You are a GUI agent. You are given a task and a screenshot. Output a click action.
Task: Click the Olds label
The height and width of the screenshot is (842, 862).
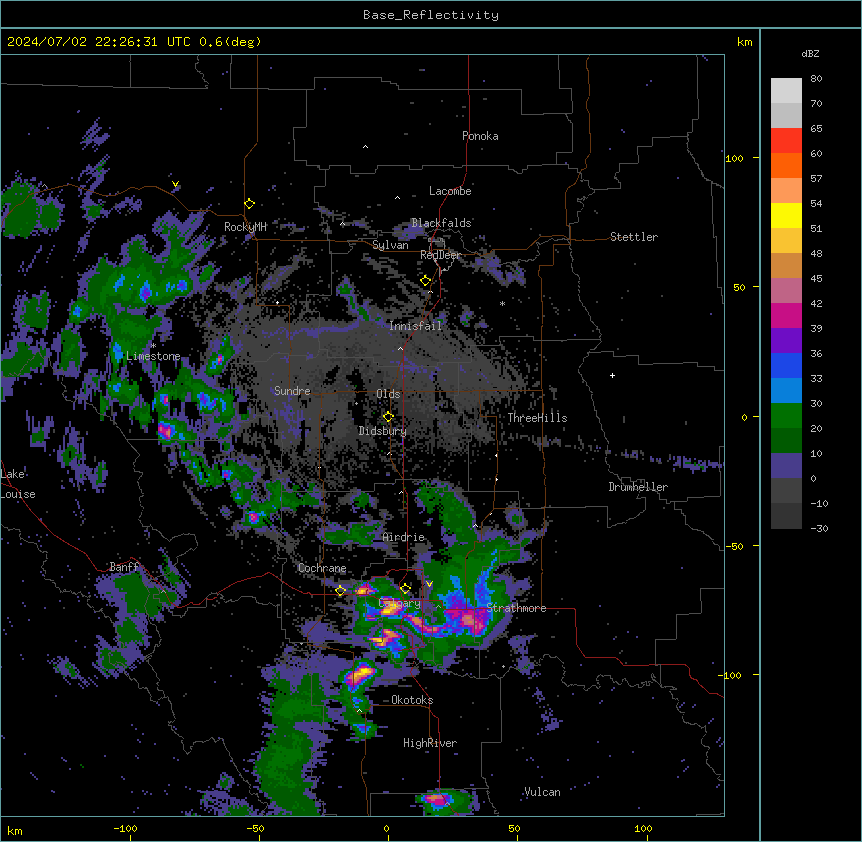click(388, 394)
